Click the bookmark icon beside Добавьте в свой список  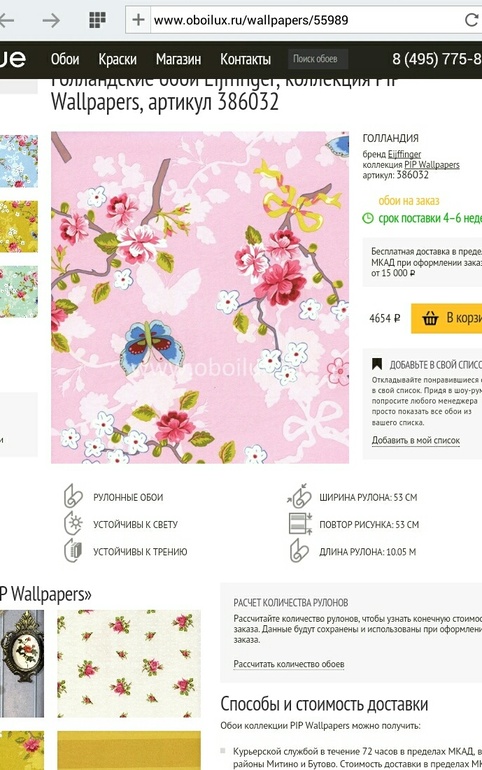(376, 364)
